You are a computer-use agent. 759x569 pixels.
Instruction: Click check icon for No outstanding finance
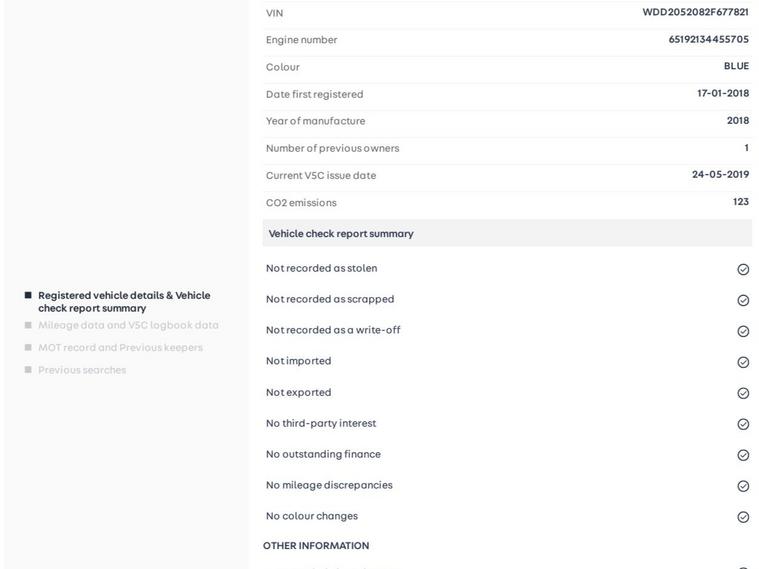(x=743, y=455)
